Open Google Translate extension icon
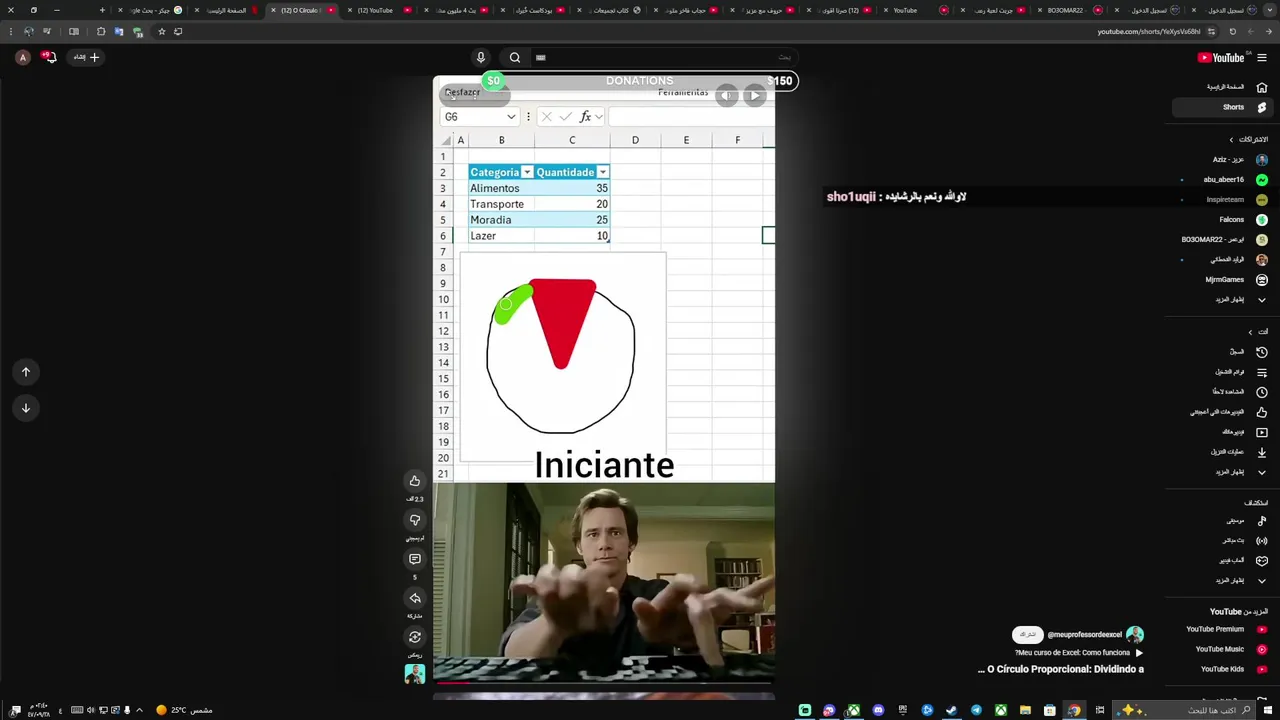 119,32
